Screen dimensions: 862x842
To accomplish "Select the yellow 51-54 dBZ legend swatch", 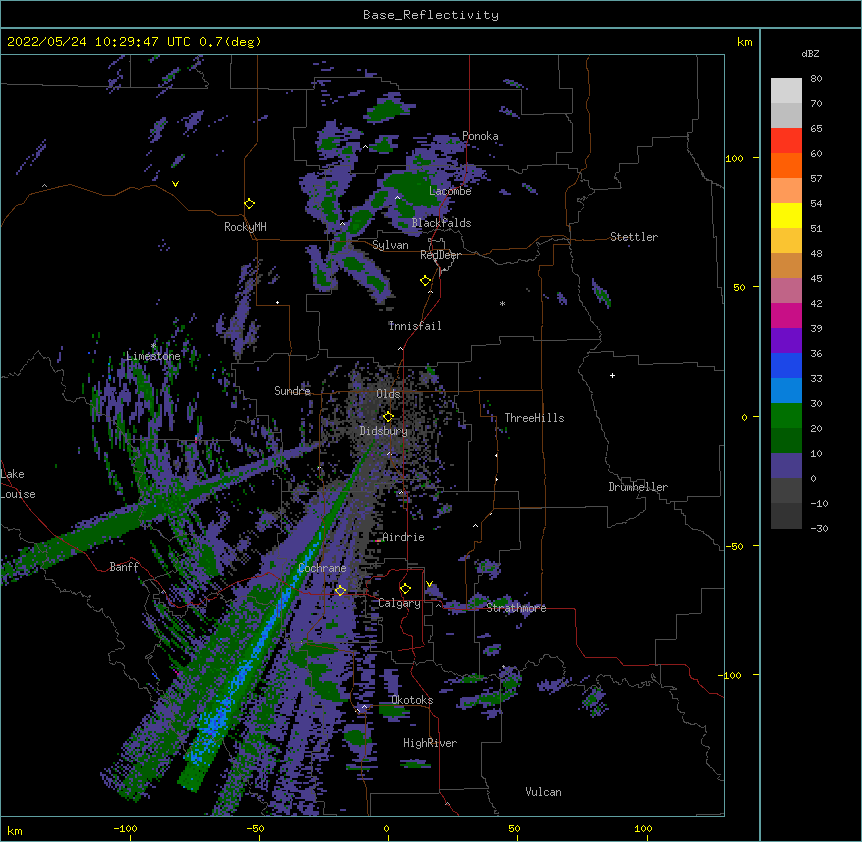I will point(786,215).
